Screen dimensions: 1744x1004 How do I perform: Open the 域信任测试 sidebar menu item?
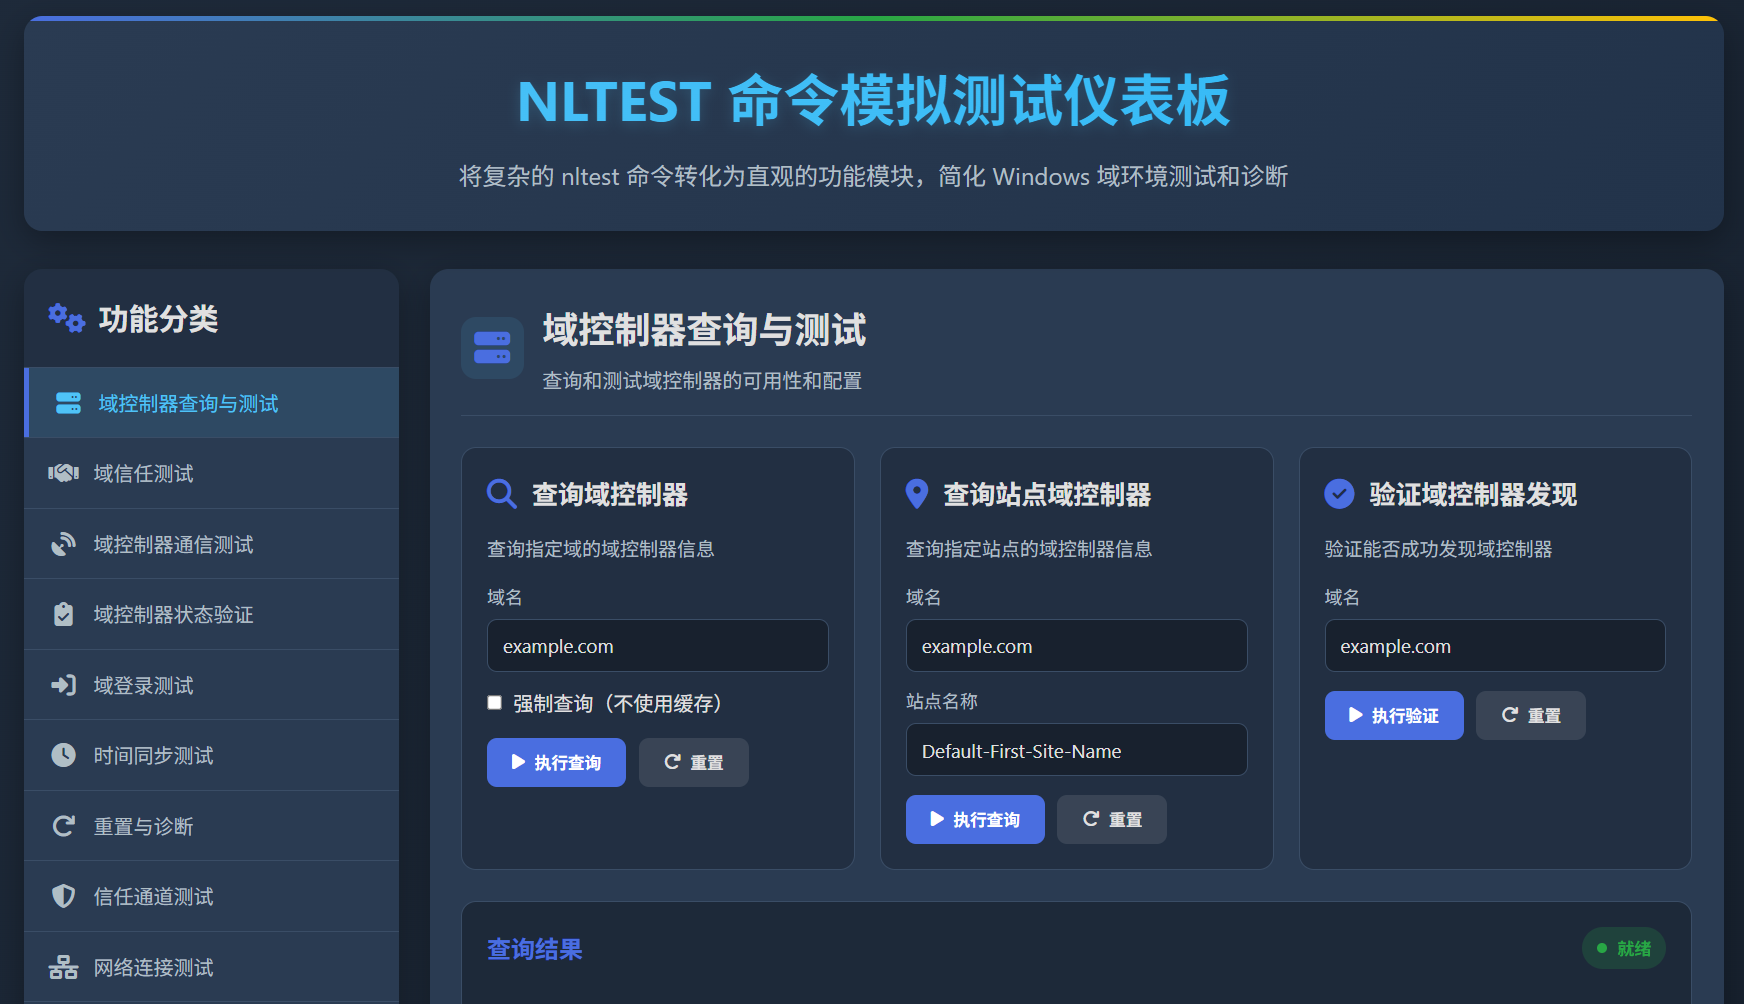coord(212,473)
